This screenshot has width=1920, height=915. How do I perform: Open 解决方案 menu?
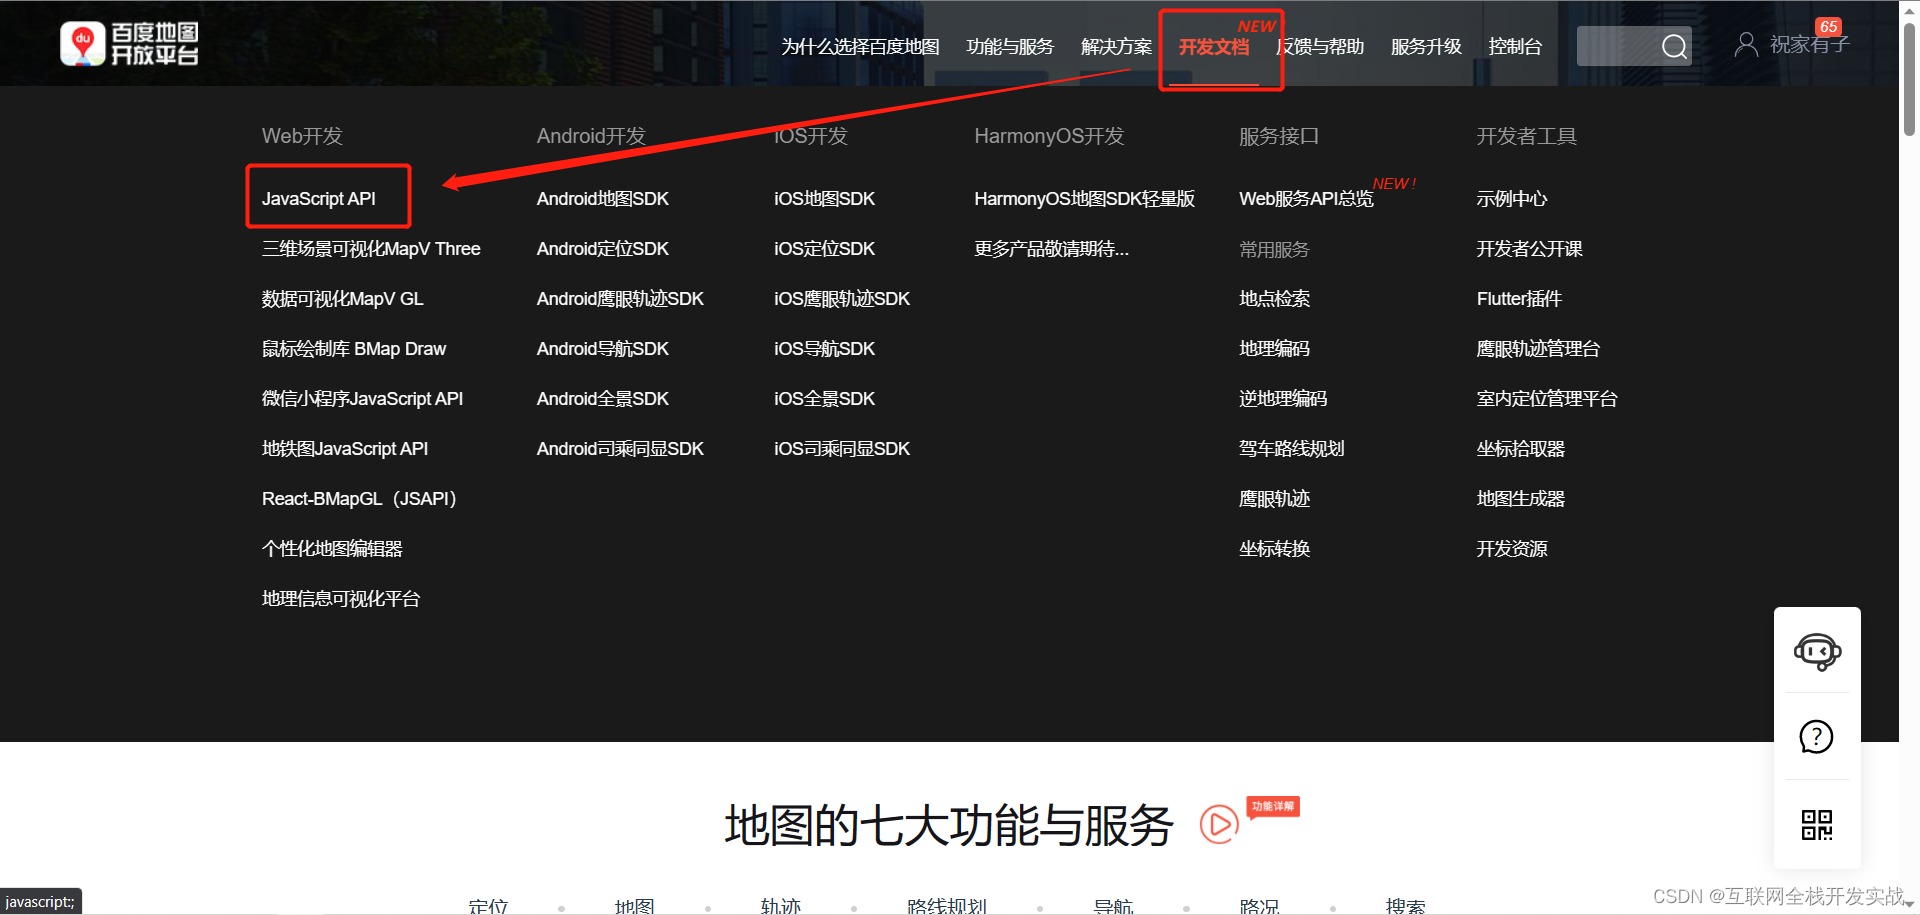pos(1116,47)
